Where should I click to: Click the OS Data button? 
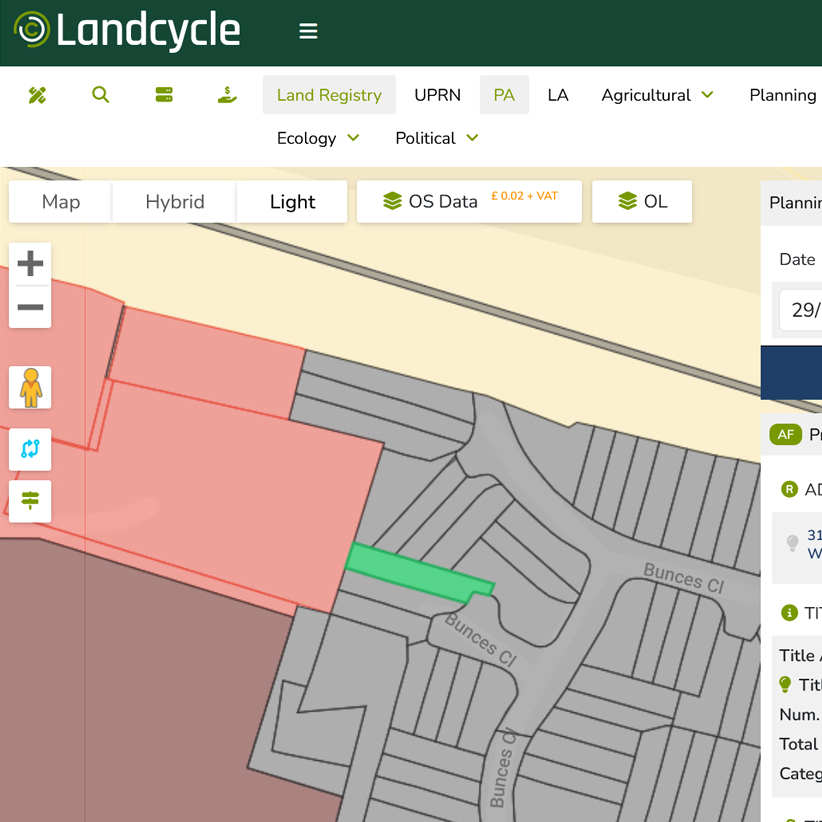(x=469, y=202)
